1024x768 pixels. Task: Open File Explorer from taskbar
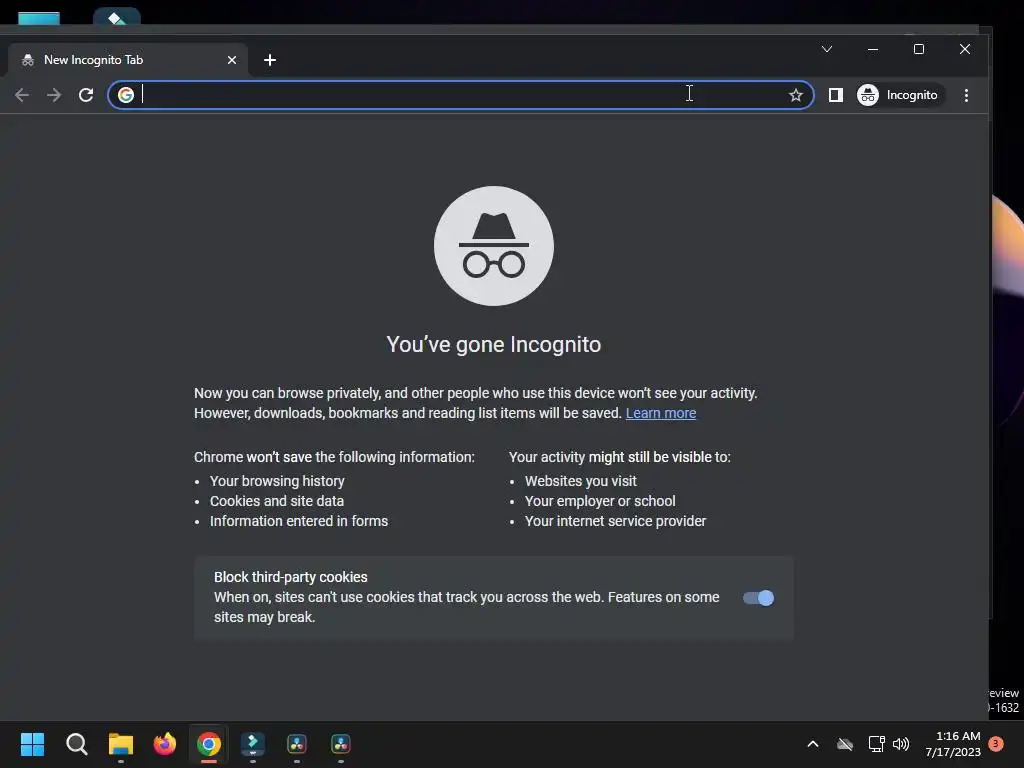(121, 744)
